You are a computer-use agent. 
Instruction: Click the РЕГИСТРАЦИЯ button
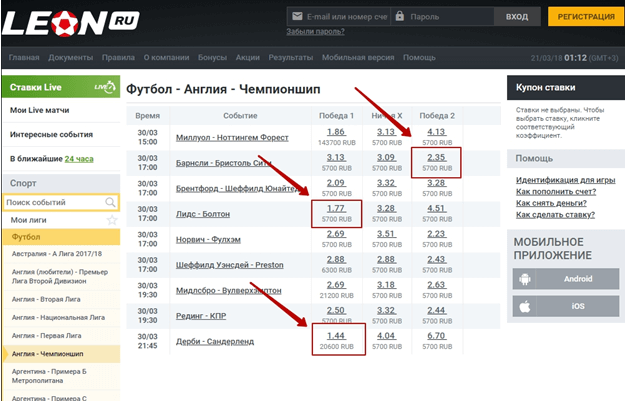[x=586, y=16]
